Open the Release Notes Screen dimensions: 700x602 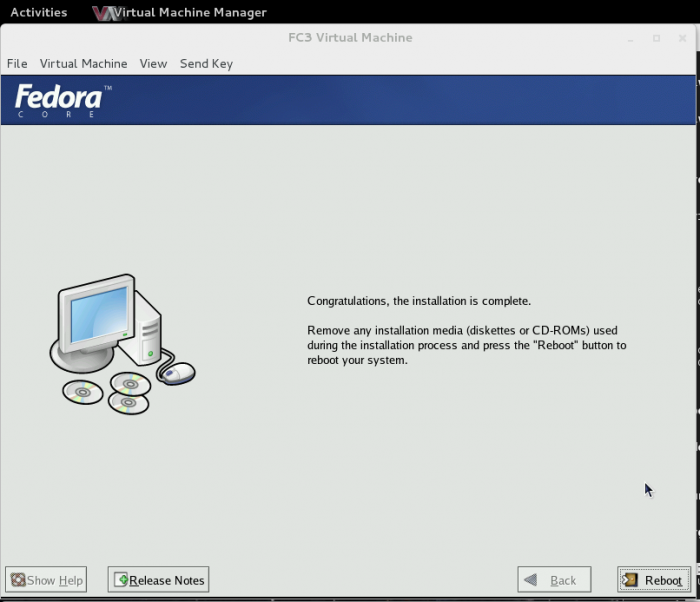(159, 580)
